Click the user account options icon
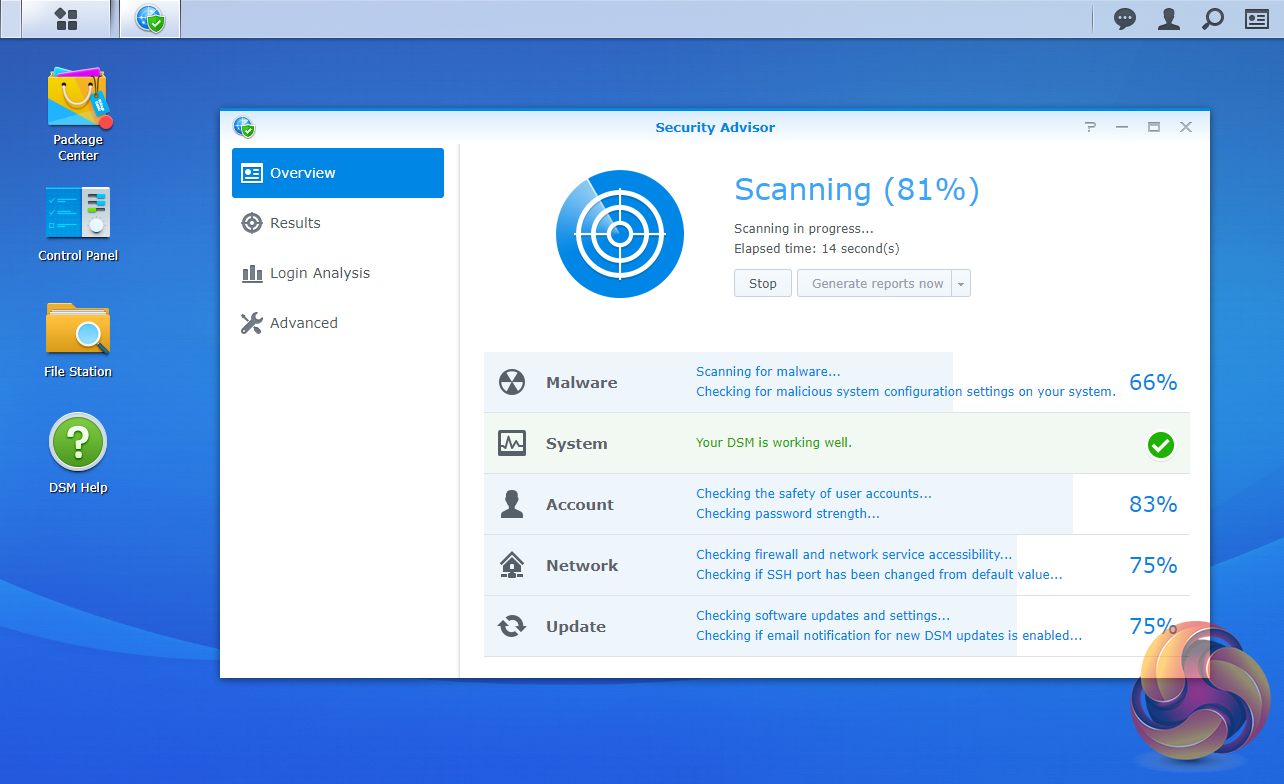This screenshot has width=1284, height=784. click(x=1168, y=19)
